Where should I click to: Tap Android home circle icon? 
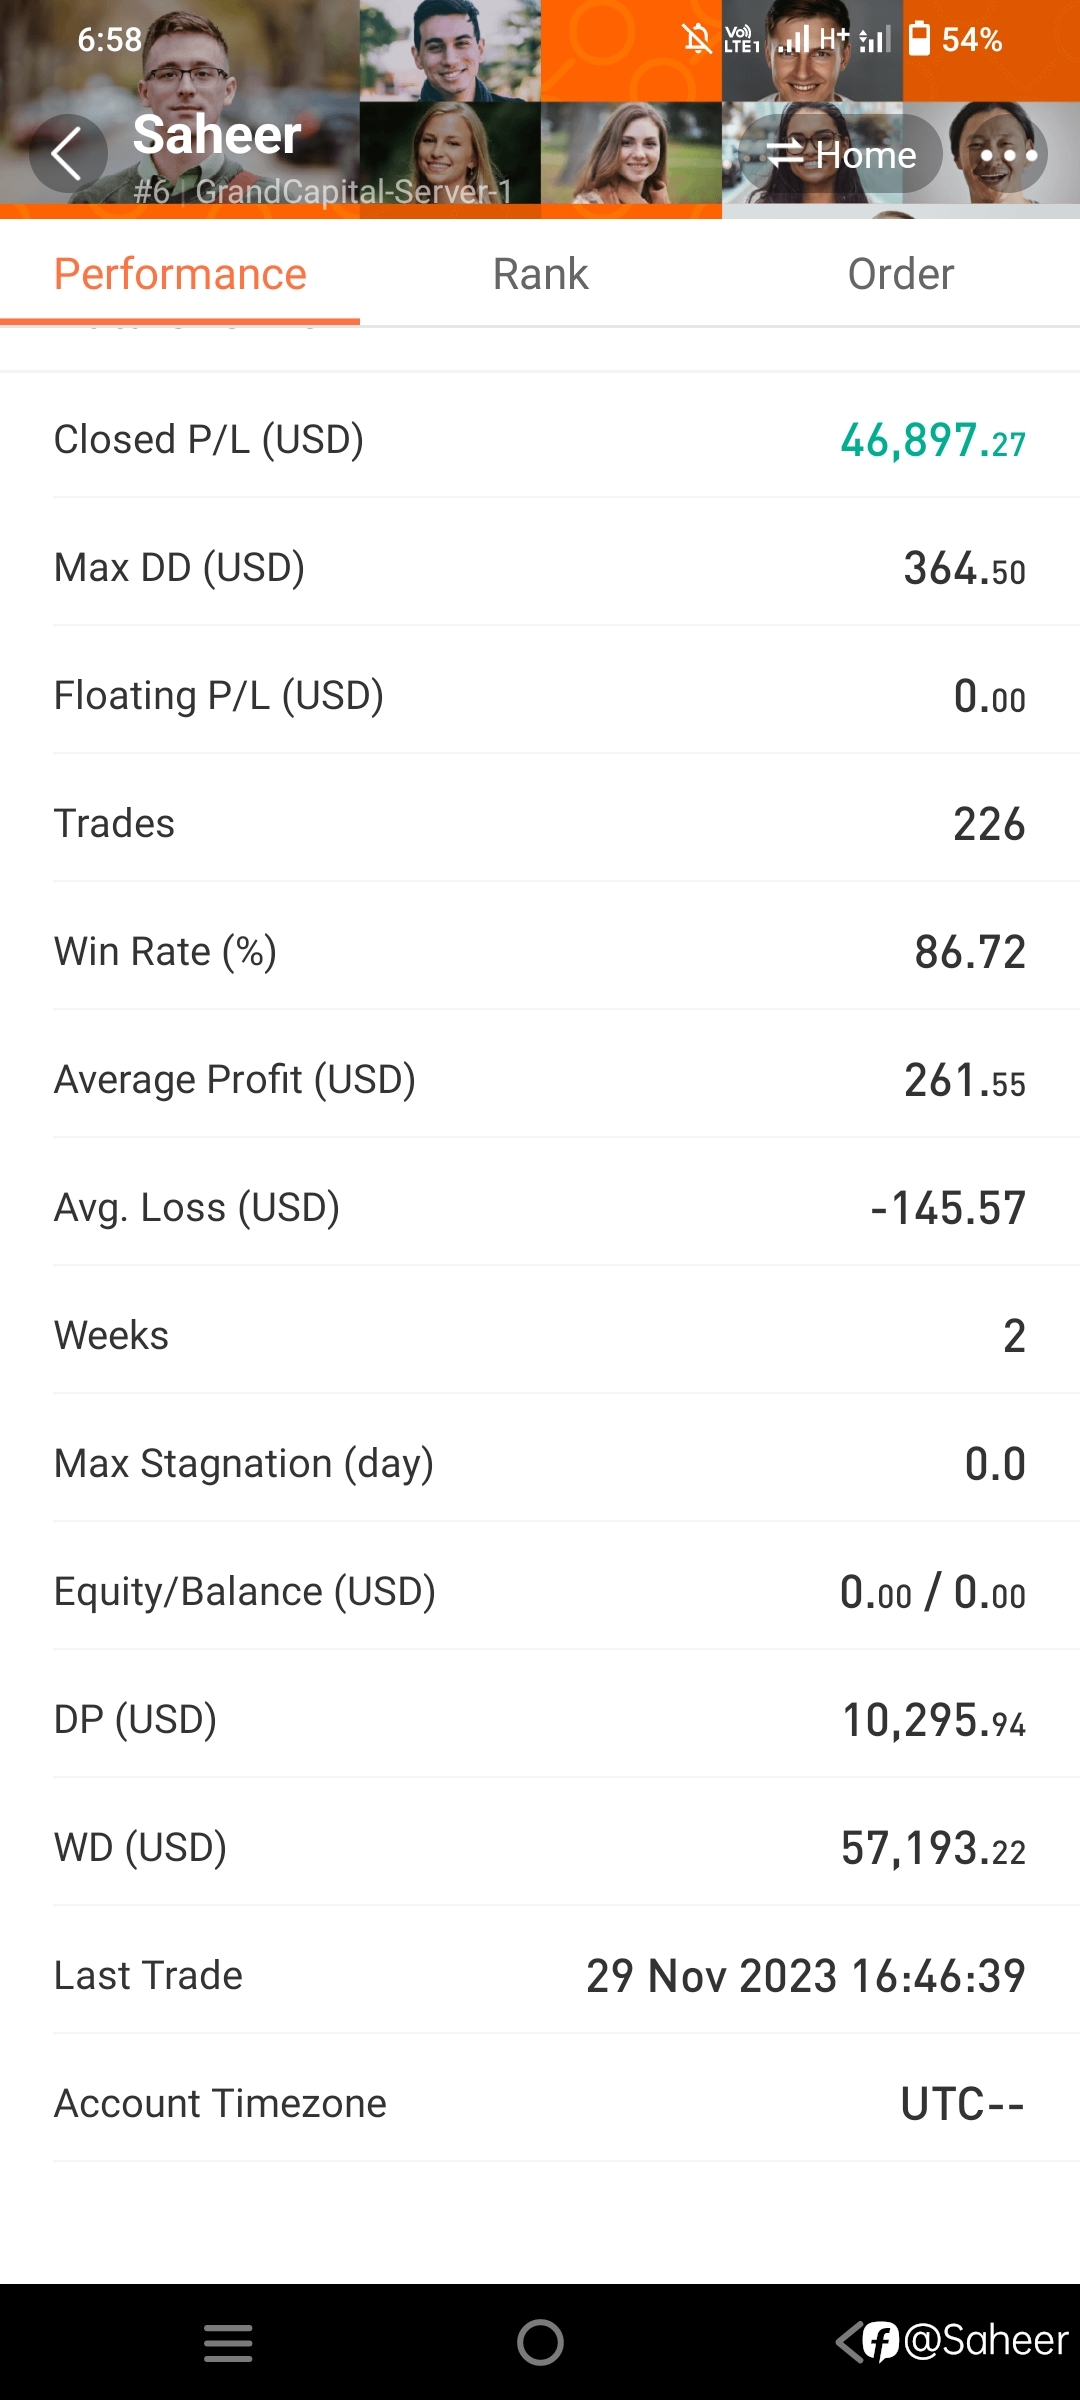(540, 2343)
